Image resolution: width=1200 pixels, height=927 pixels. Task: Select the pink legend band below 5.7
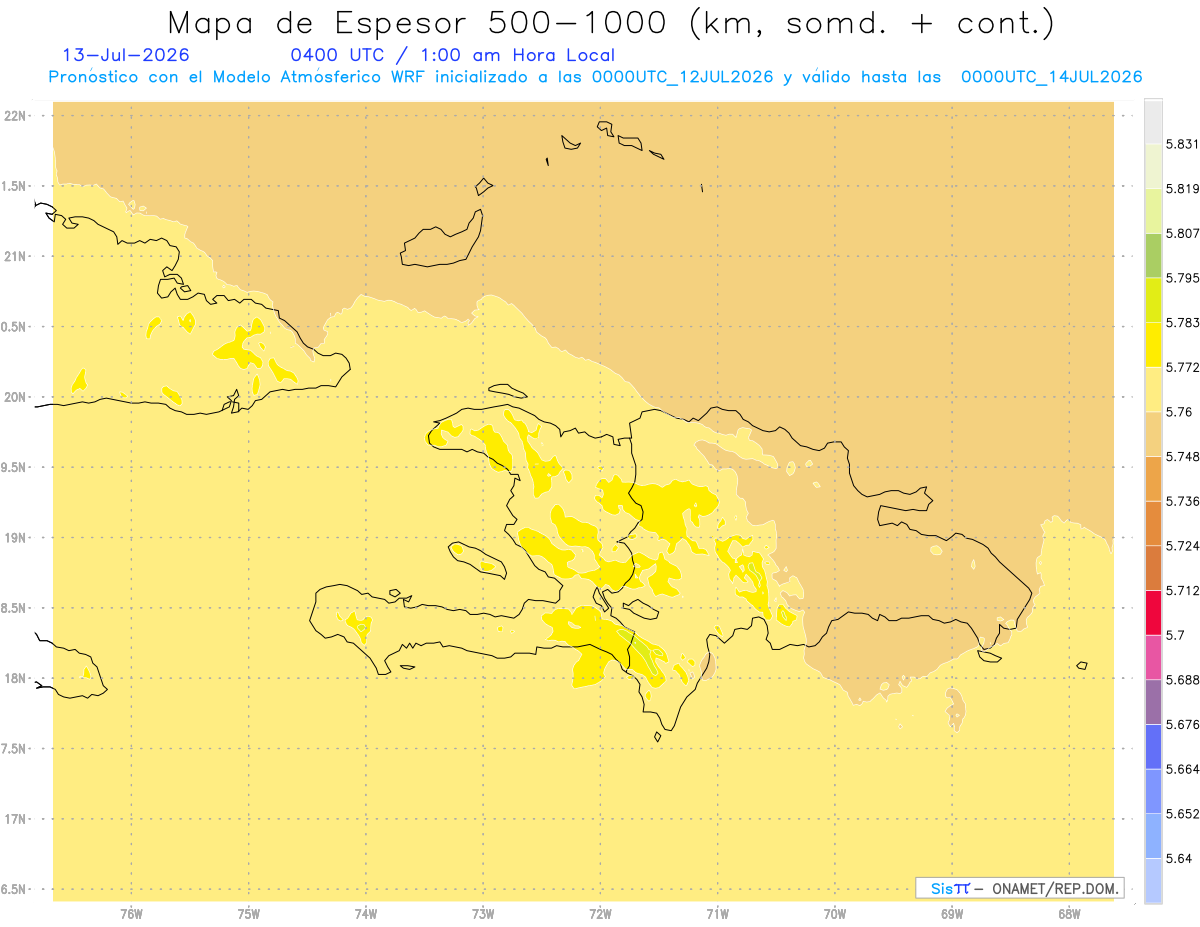click(x=1153, y=657)
